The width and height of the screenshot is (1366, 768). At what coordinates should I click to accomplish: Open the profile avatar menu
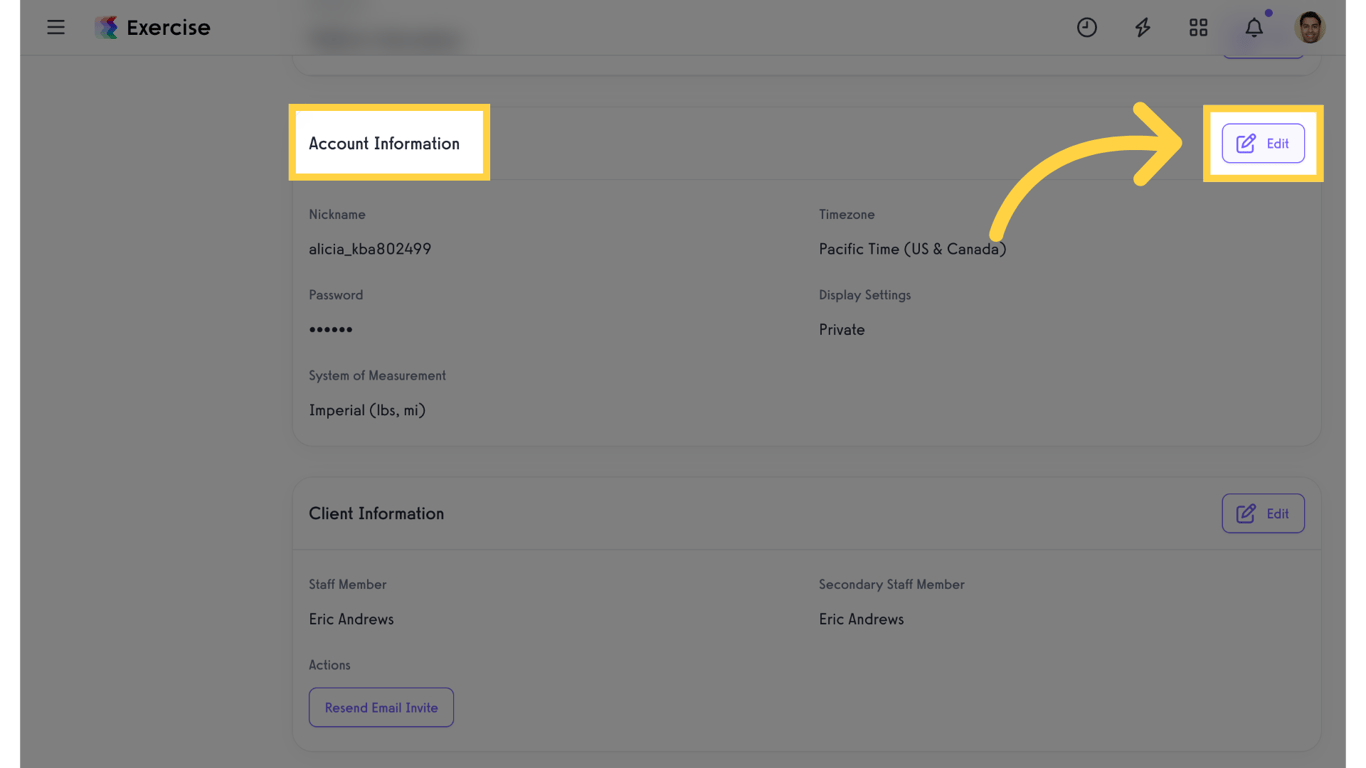pyautogui.click(x=1310, y=27)
